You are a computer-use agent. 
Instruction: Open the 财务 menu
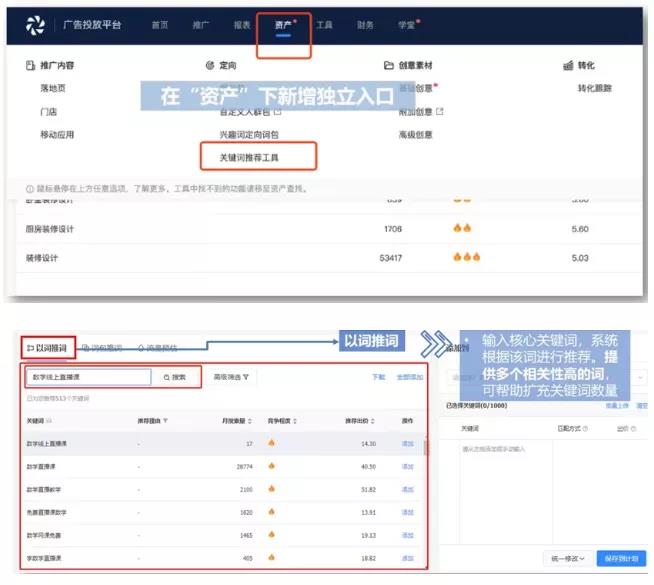[x=365, y=25]
